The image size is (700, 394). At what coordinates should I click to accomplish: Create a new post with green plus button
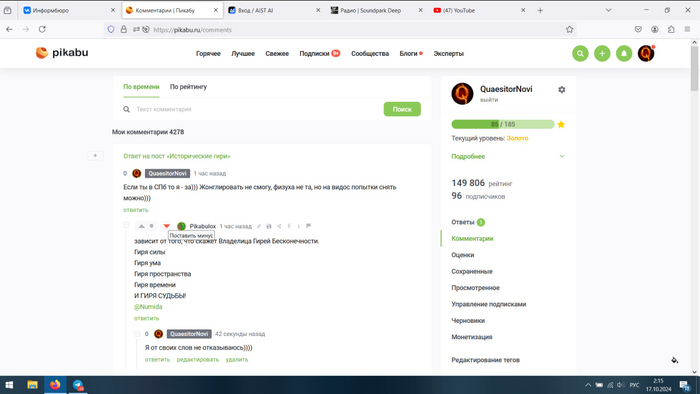(x=602, y=54)
